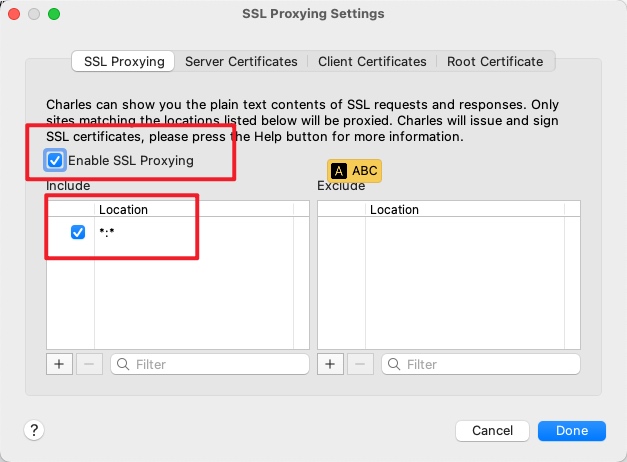Screen dimensions: 627x462
Task: Click the Include Location column header
Action: (194, 209)
